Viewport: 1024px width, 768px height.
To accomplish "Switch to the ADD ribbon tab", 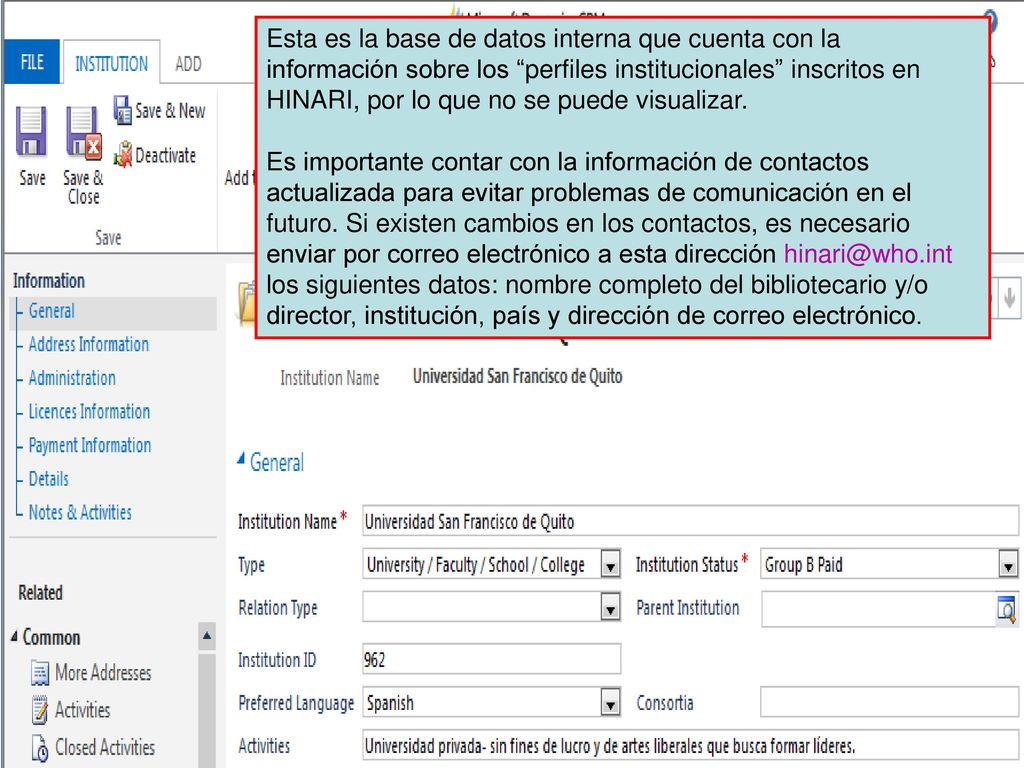I will pyautogui.click(x=188, y=63).
